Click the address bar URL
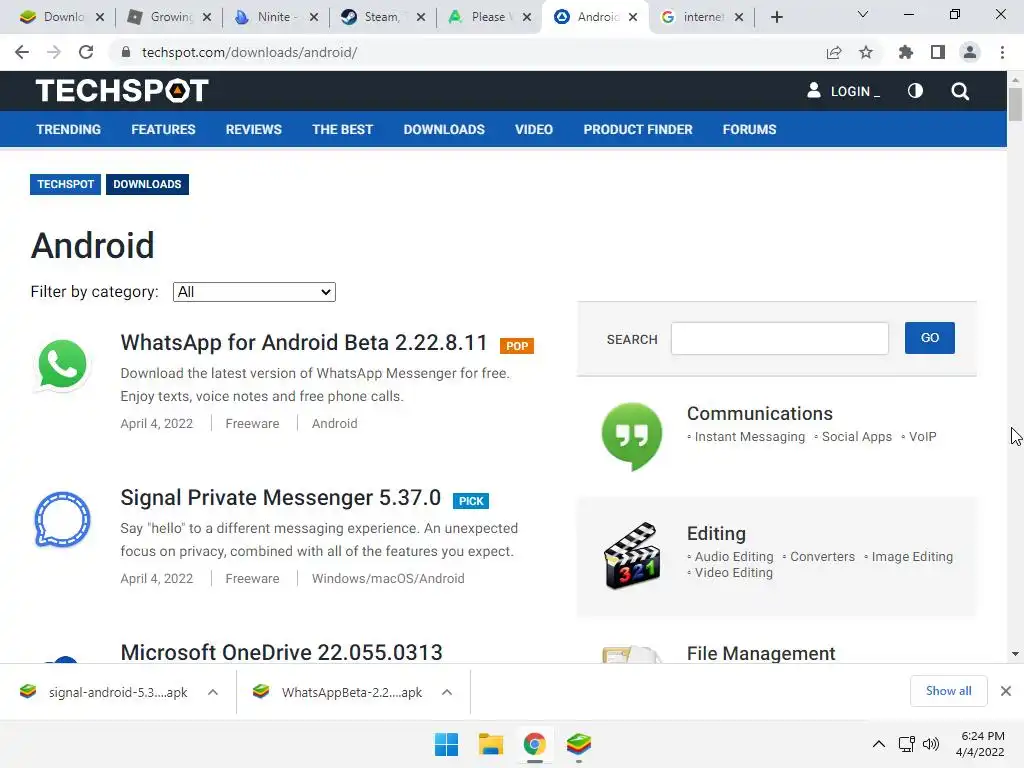Image resolution: width=1024 pixels, height=768 pixels. tap(249, 52)
